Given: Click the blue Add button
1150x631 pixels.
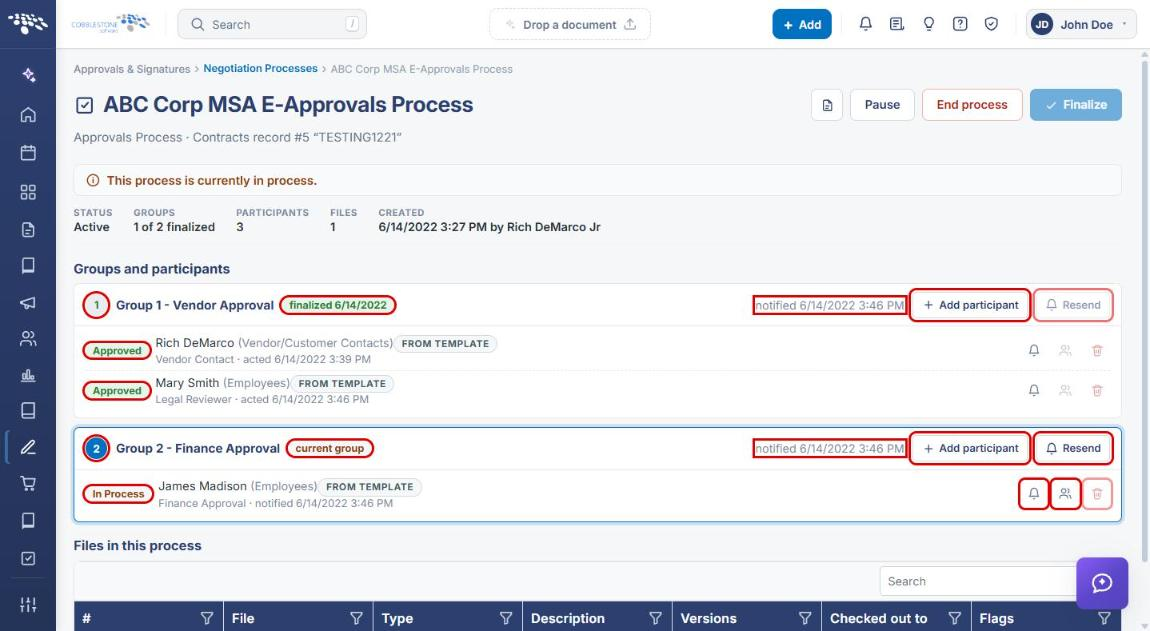Looking at the screenshot, I should (802, 24).
